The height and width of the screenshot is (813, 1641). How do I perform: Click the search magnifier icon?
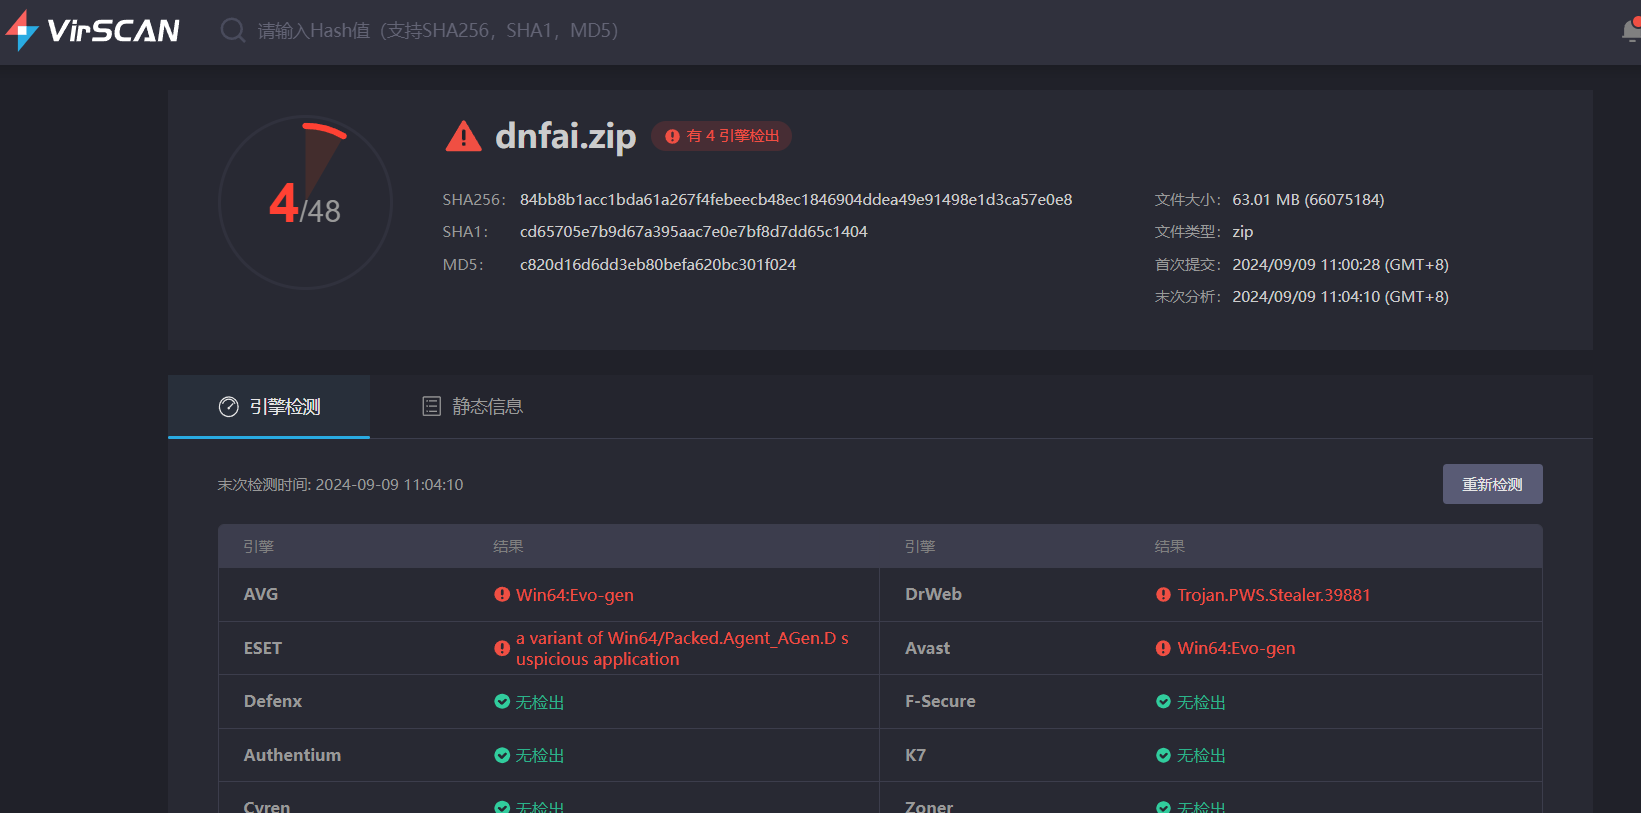point(233,30)
